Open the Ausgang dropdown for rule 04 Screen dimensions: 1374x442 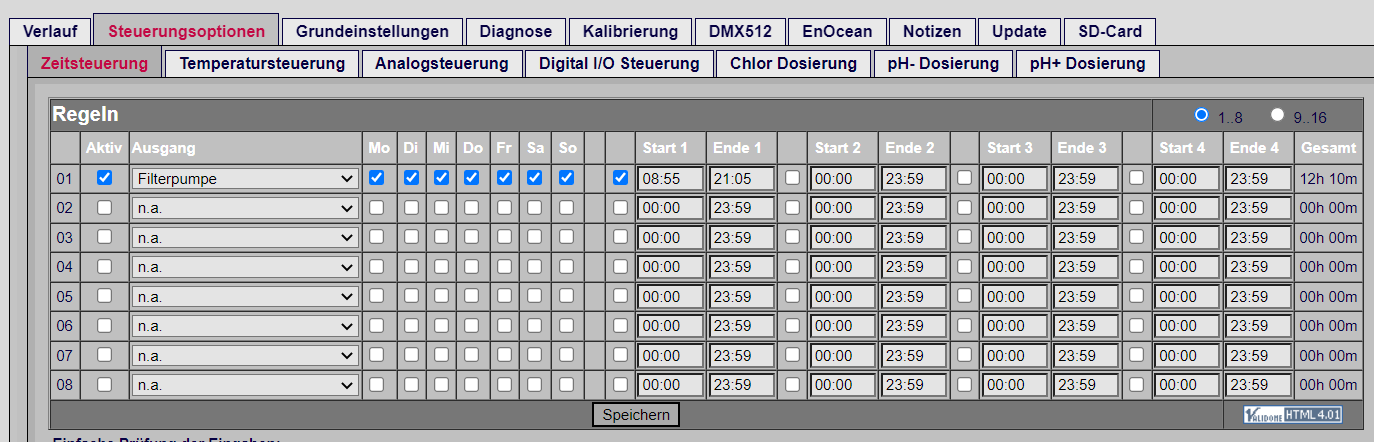tap(244, 268)
